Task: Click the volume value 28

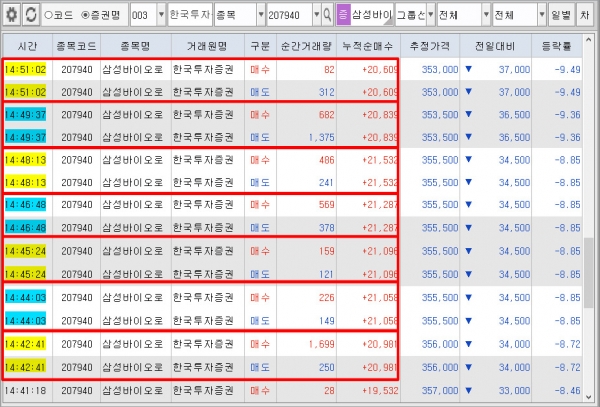Action: (x=329, y=391)
